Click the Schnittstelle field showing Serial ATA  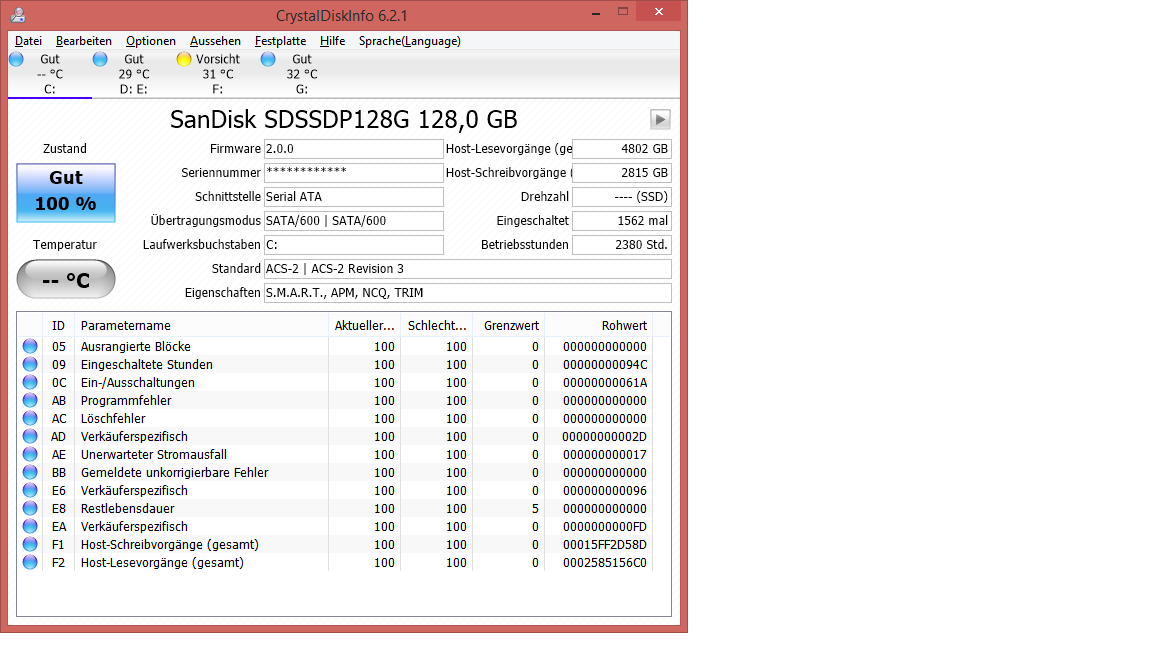point(353,197)
